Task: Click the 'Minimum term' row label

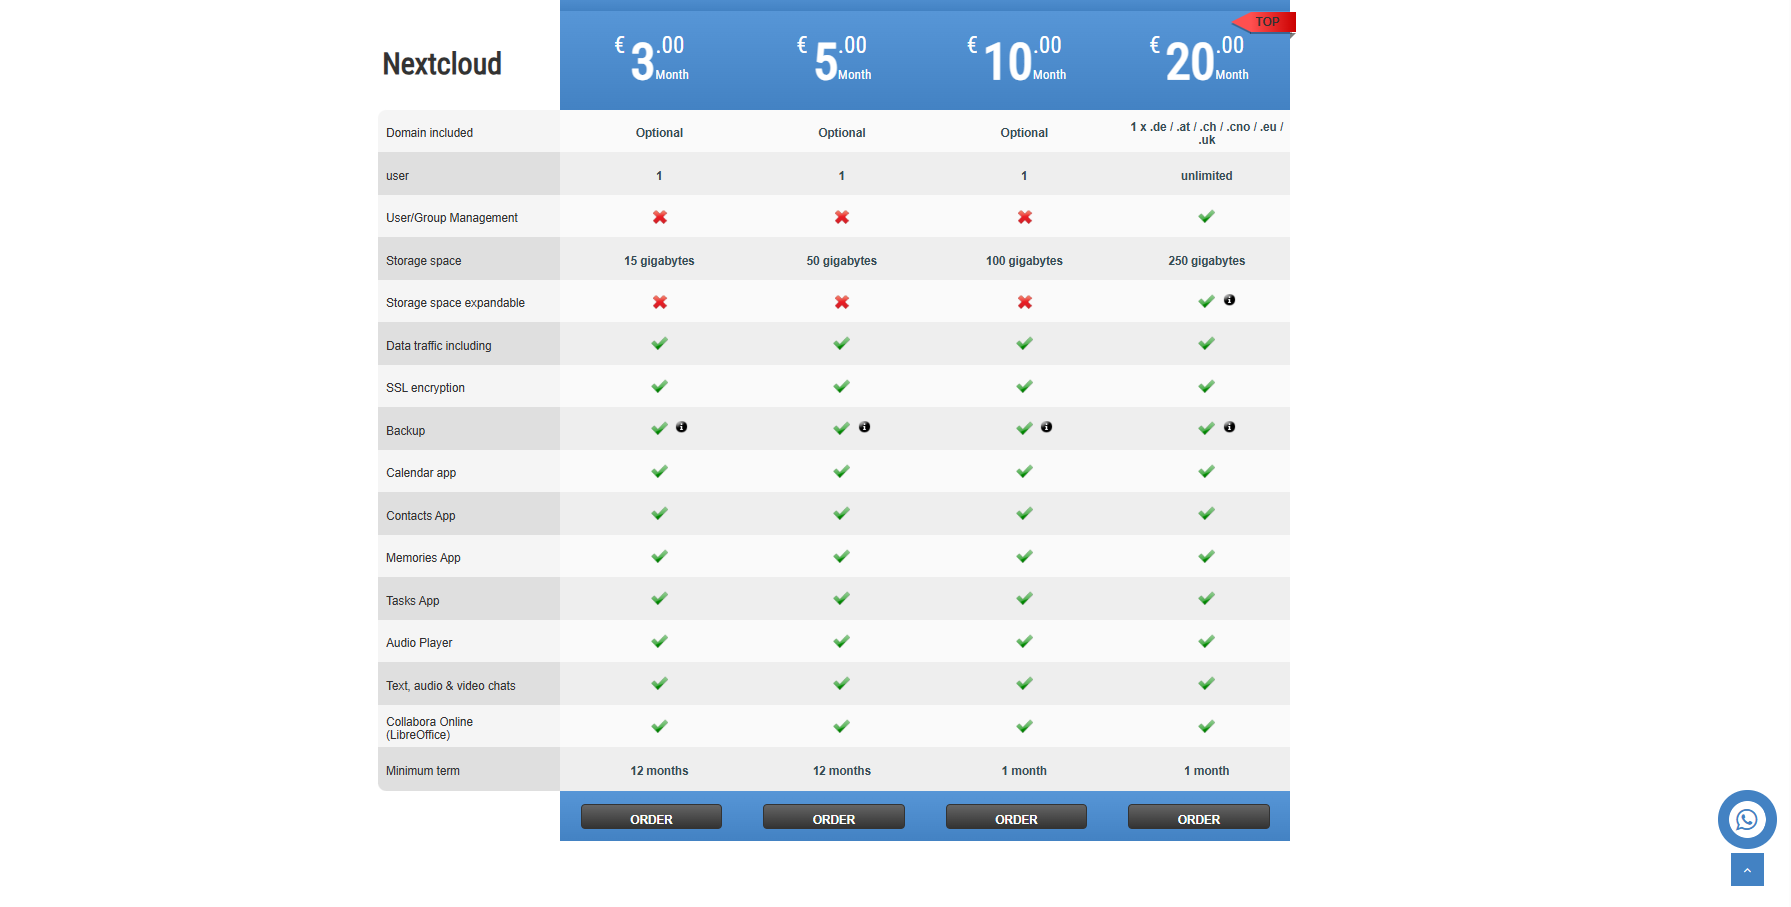Action: (423, 771)
